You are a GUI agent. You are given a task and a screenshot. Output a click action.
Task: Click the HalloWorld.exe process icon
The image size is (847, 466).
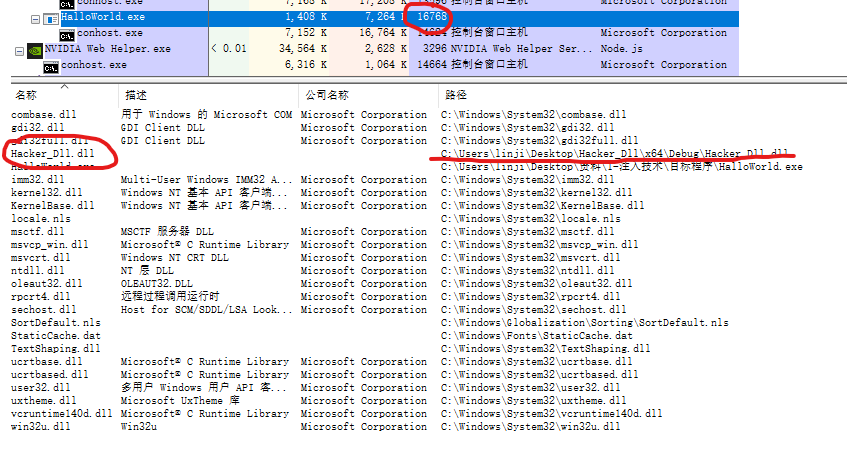pyautogui.click(x=51, y=19)
